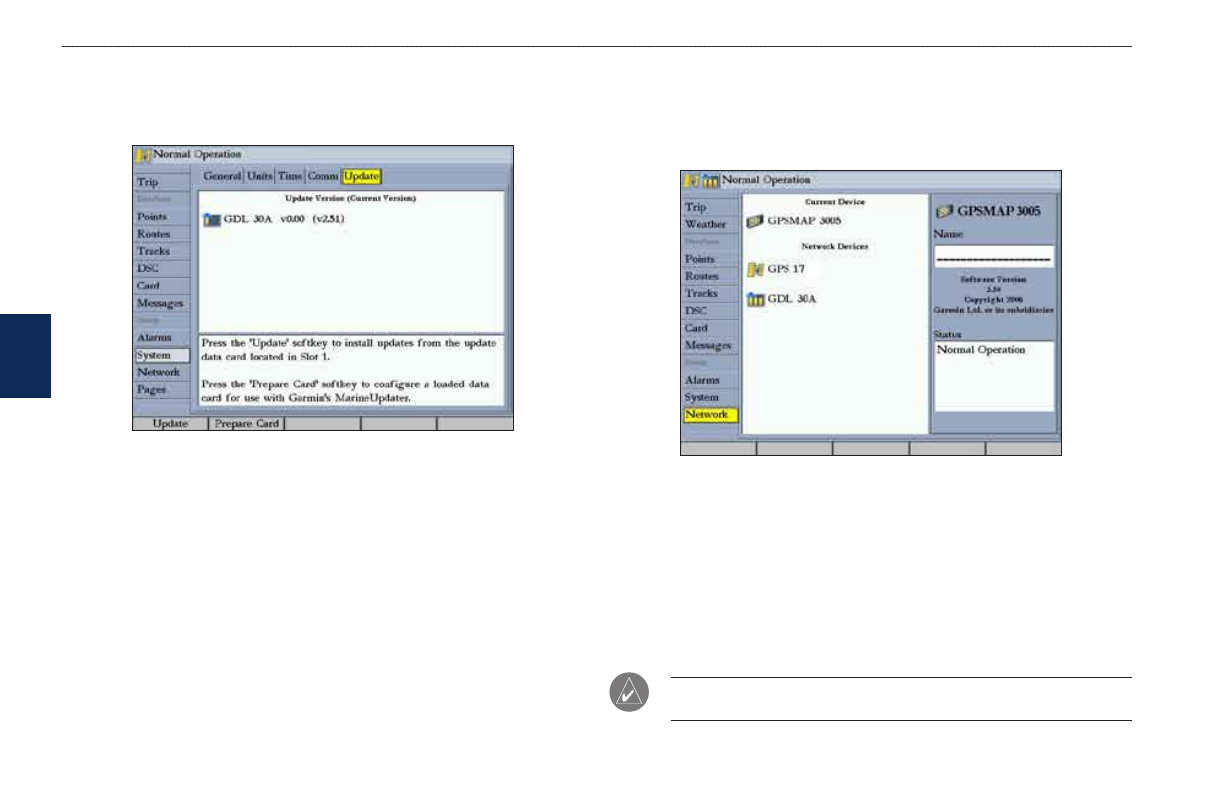The width and height of the screenshot is (1224, 796).
Task: Select the "GPSMAP 3005" text under Current Device
Action: (805, 220)
